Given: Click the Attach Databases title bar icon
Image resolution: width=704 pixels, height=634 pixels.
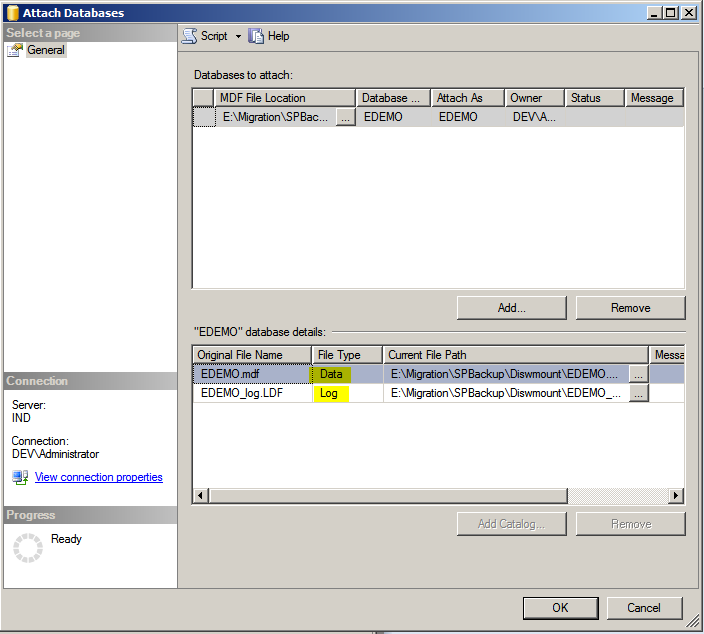Looking at the screenshot, I should tap(13, 13).
